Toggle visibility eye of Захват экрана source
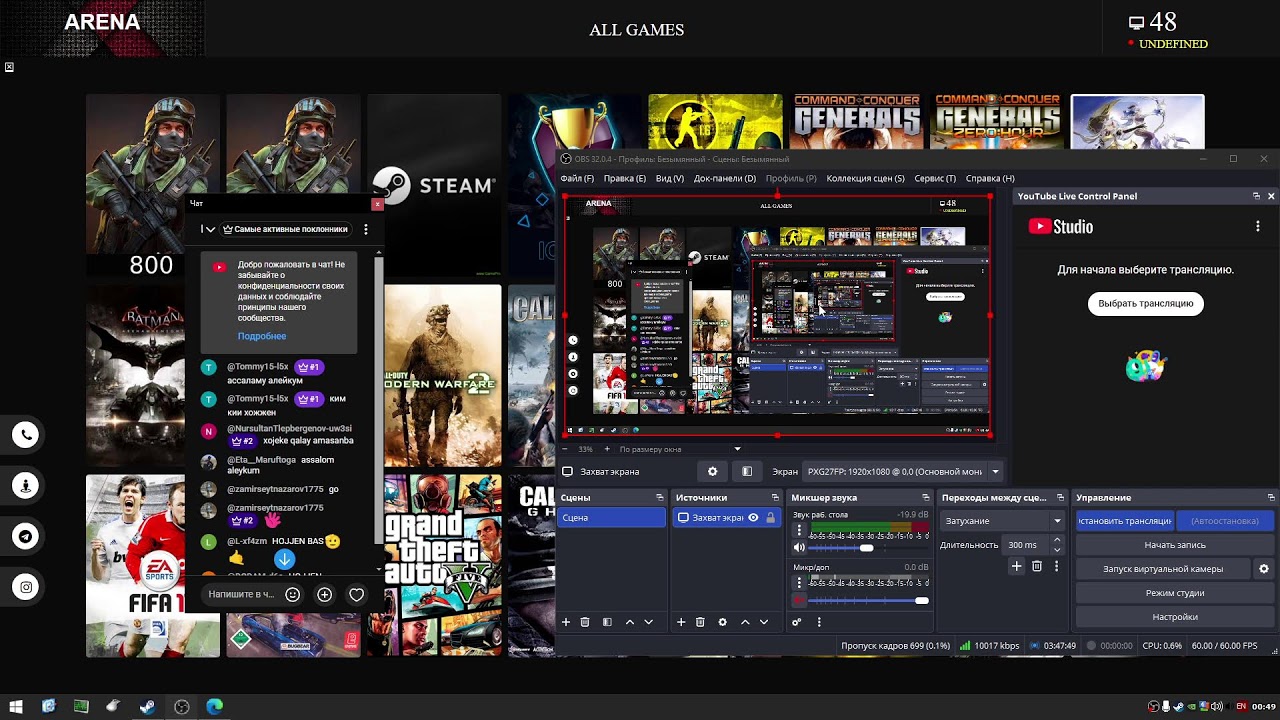 (x=753, y=517)
